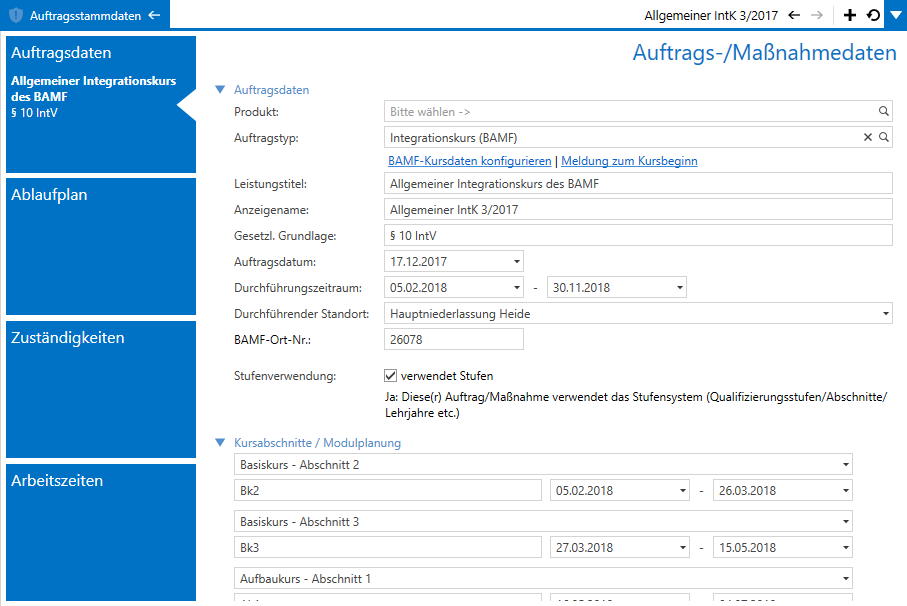Select the Auftragsdaten sidebar tile
The width and height of the screenshot is (907, 606).
click(101, 105)
